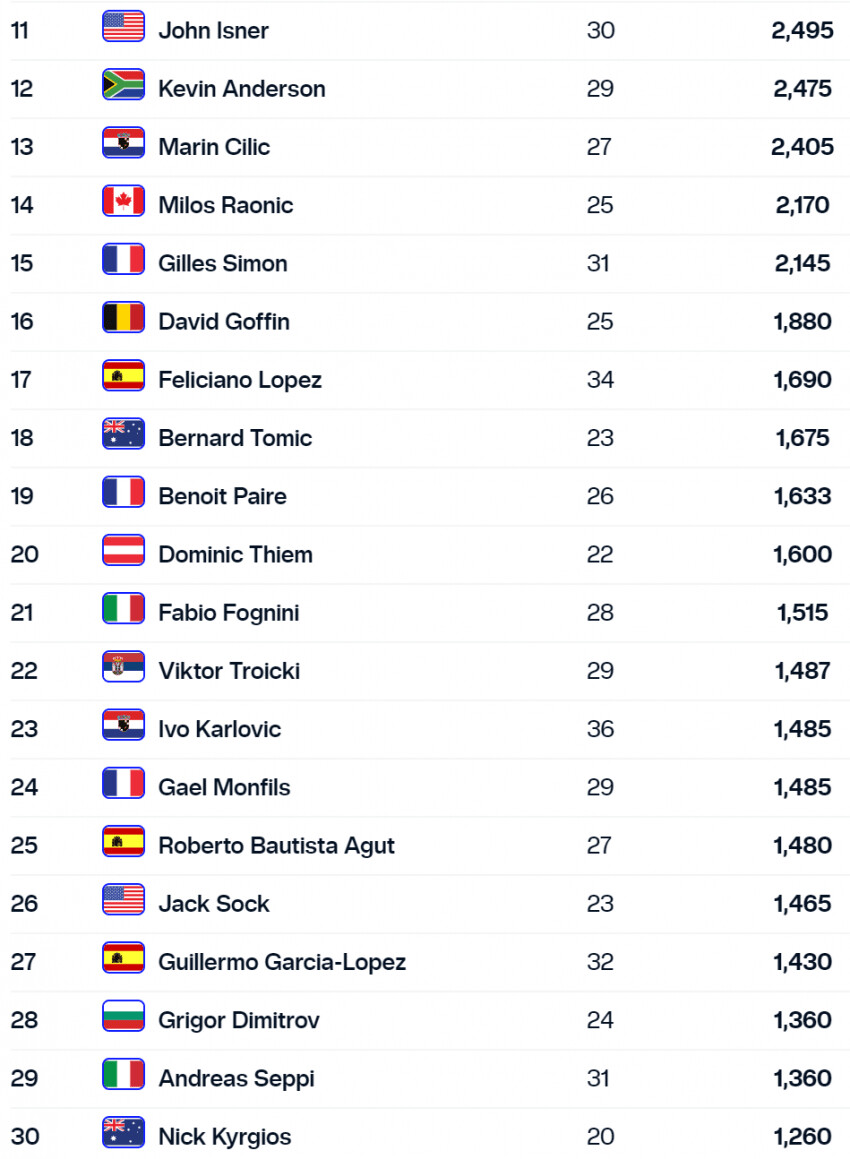This screenshot has width=850, height=1159.
Task: Select Guillermo Garcia-Lopez name
Action: 282,962
